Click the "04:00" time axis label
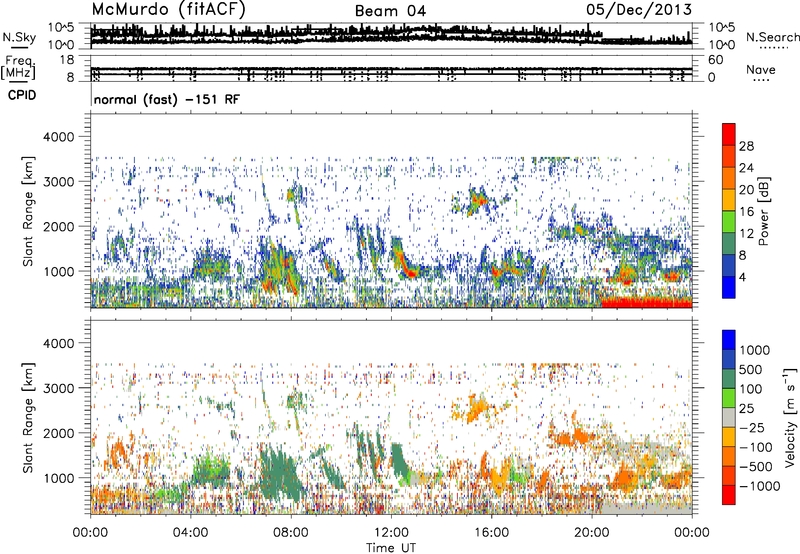800x554 pixels. pyautogui.click(x=190, y=532)
